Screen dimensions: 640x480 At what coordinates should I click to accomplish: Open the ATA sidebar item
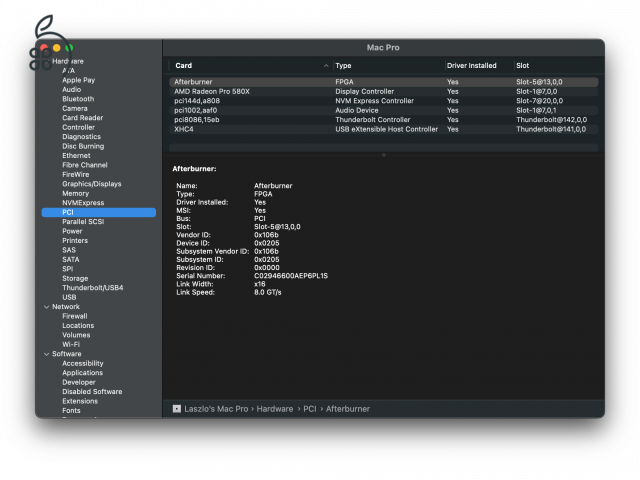click(x=69, y=71)
